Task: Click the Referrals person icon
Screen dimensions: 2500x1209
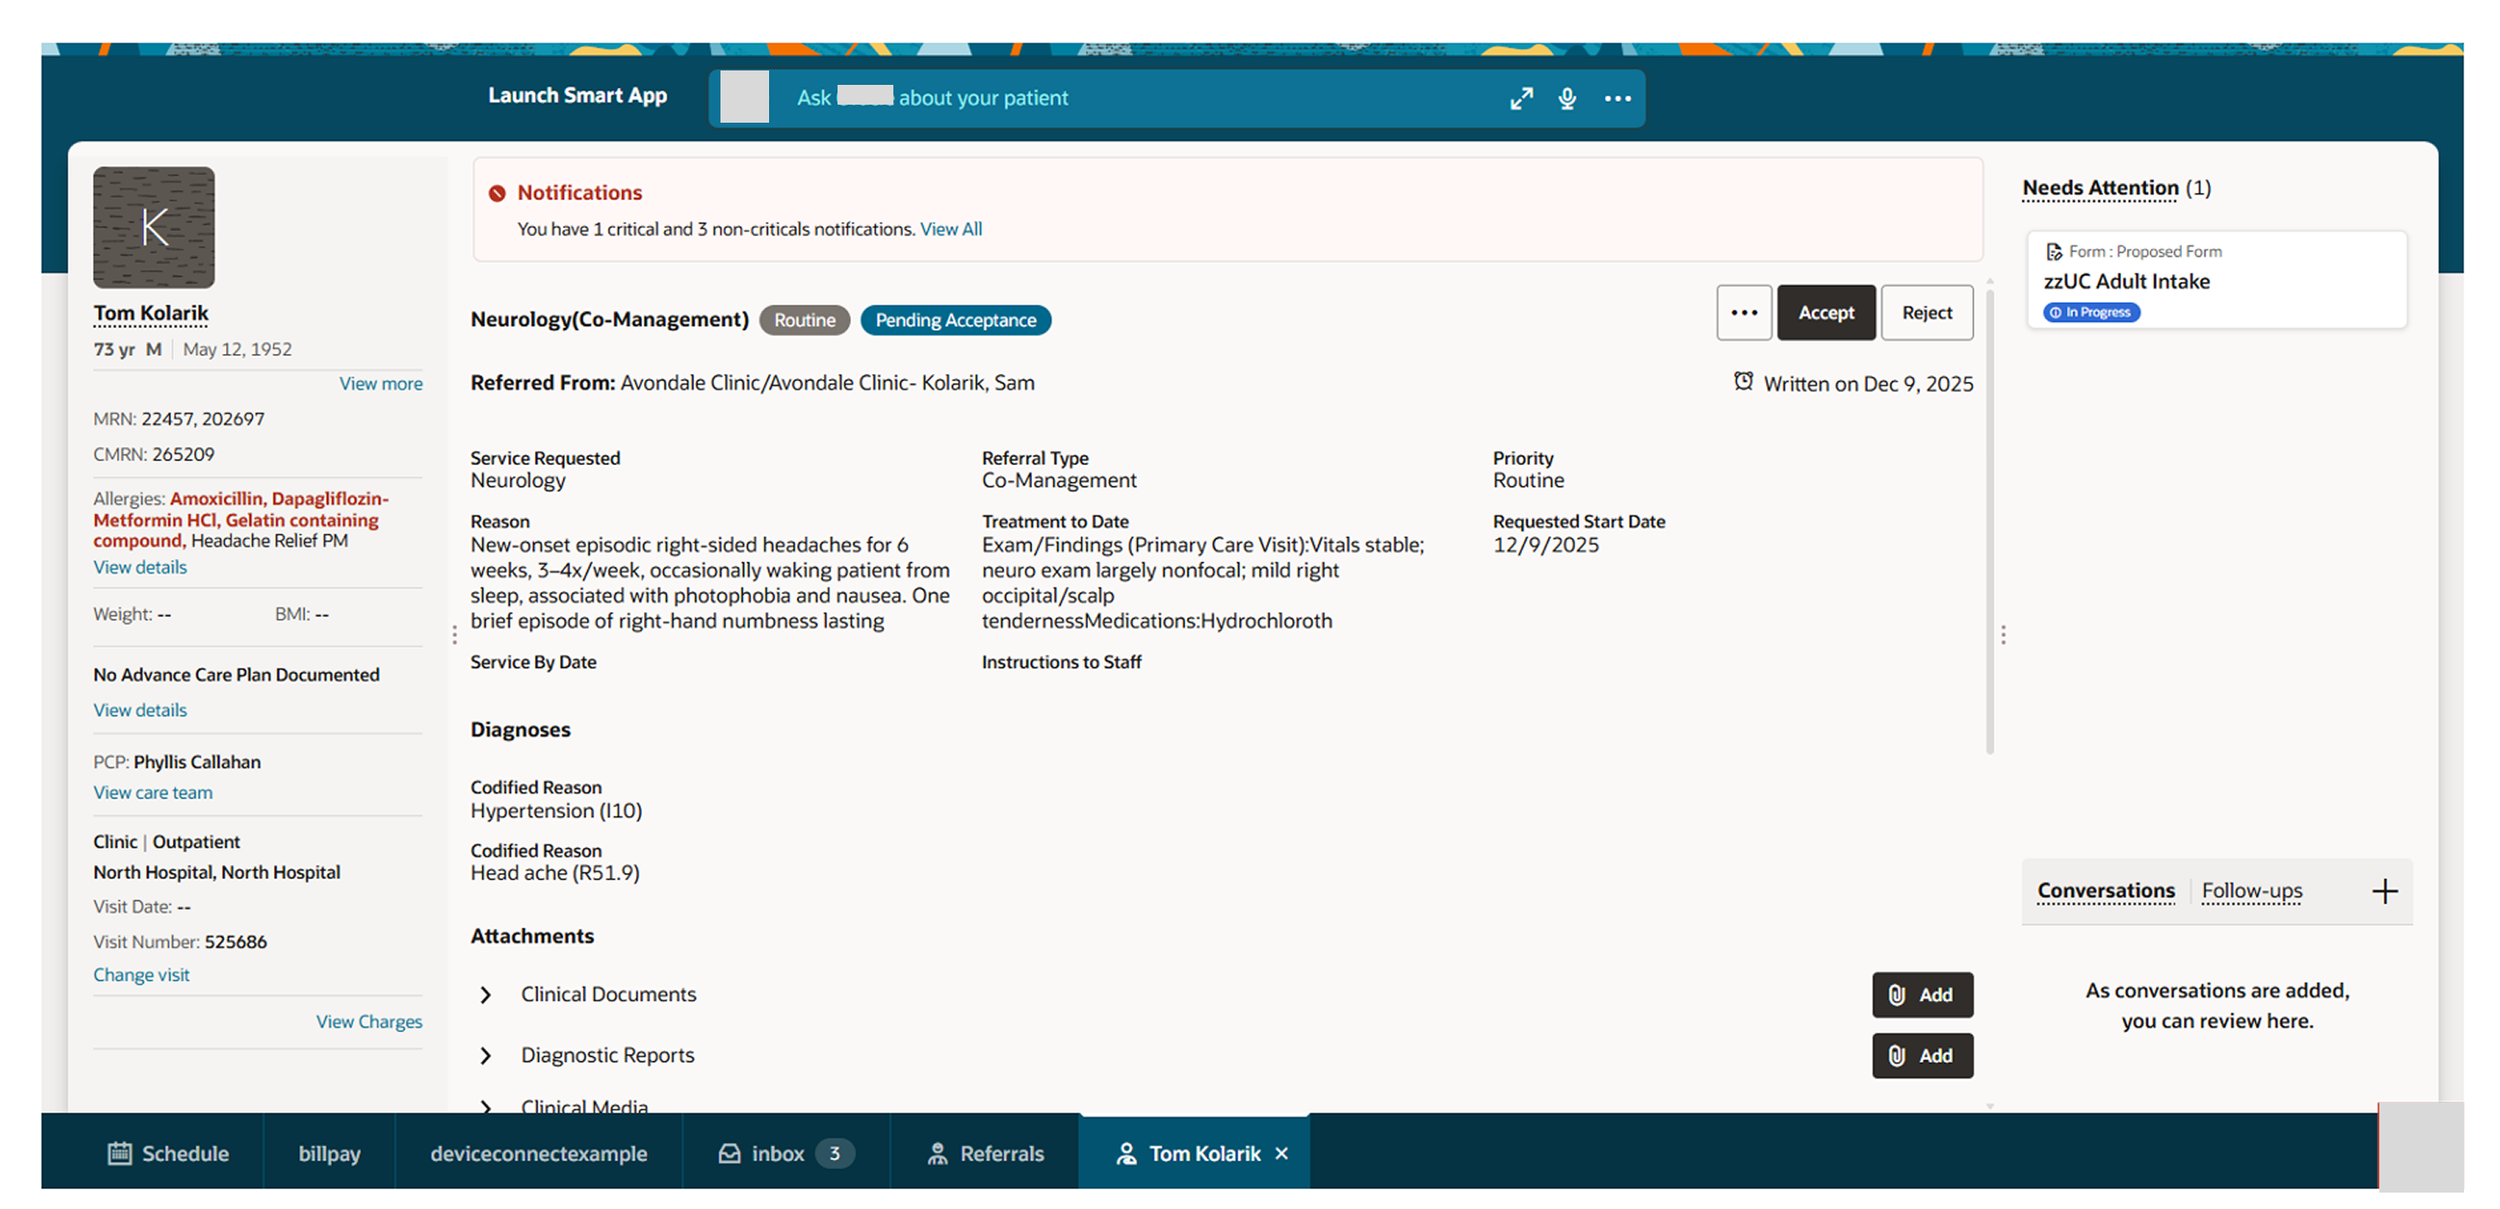Action: pyautogui.click(x=937, y=1153)
